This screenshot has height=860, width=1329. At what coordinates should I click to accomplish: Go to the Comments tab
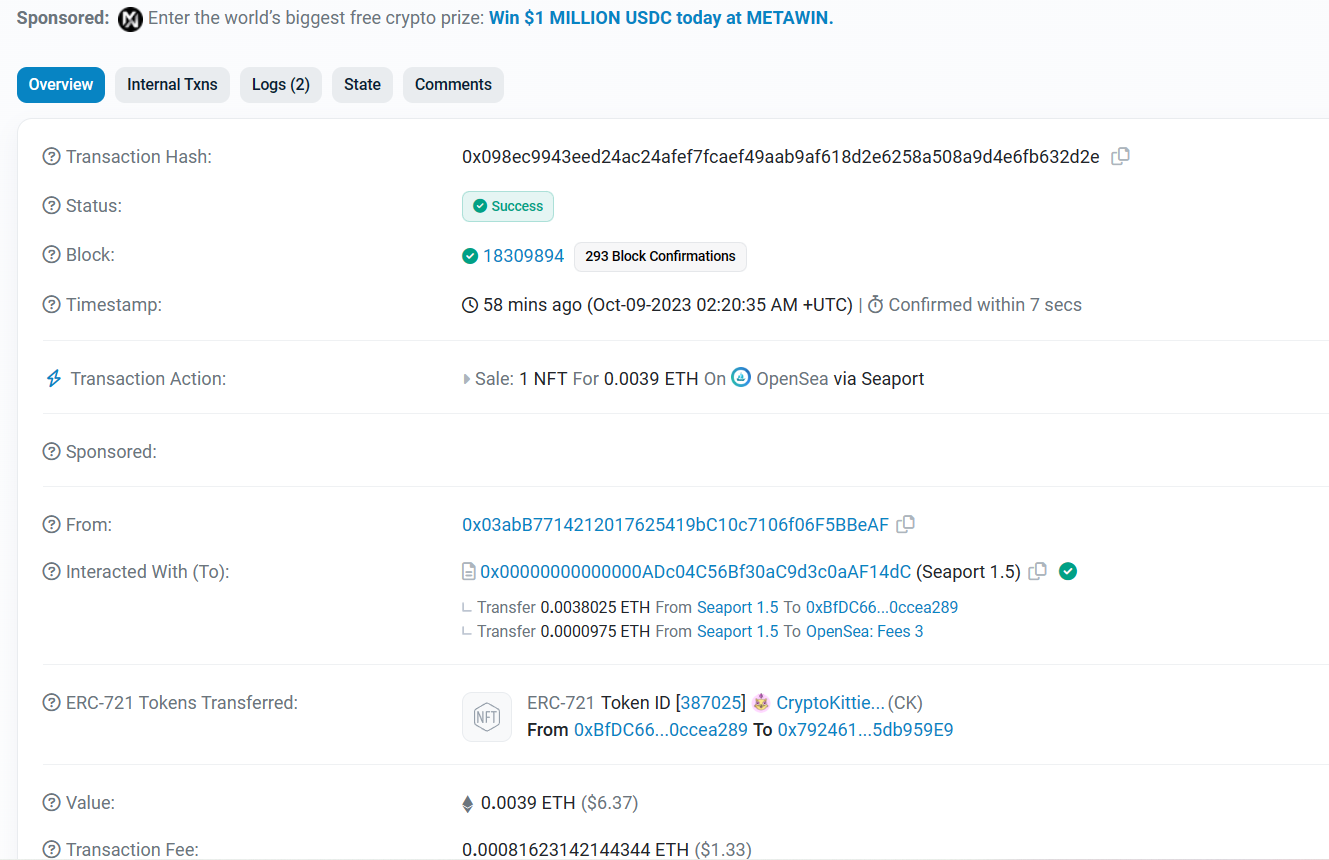pos(453,85)
